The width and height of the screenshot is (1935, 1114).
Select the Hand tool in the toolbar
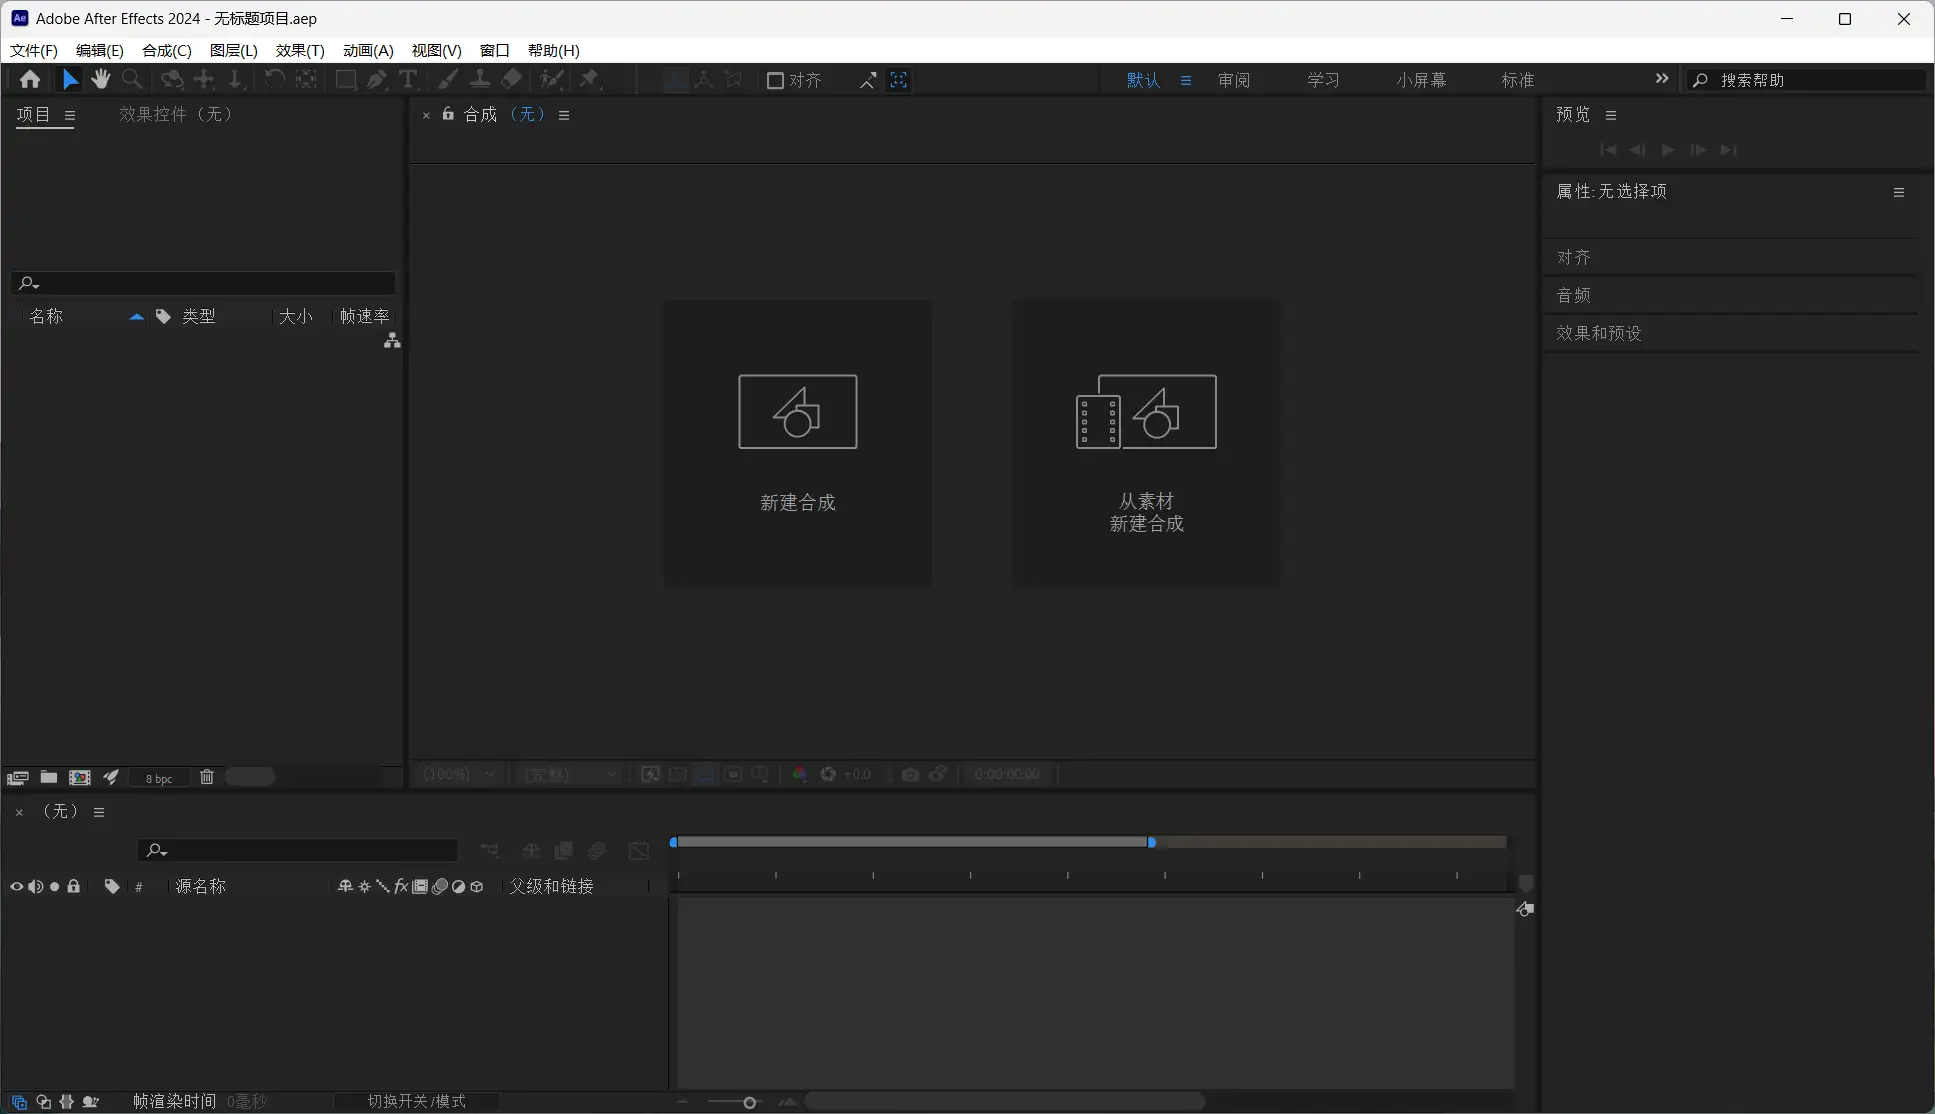(101, 79)
